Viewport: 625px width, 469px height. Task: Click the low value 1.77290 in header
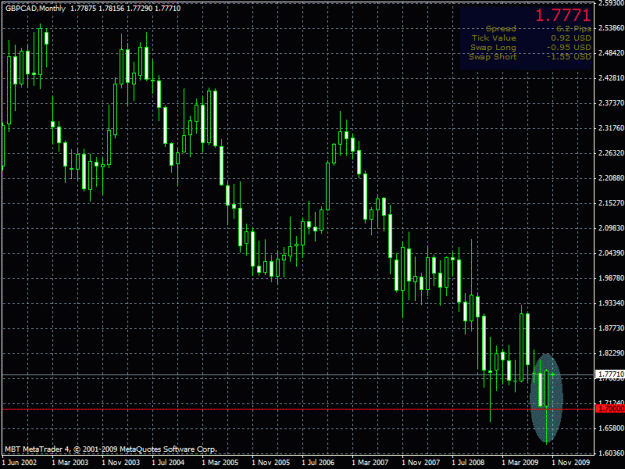(x=139, y=8)
